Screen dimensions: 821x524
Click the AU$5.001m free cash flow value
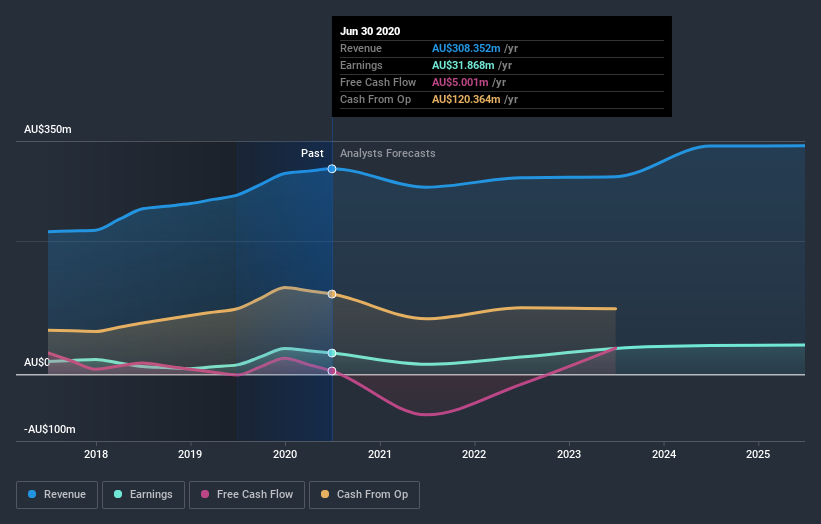point(460,82)
